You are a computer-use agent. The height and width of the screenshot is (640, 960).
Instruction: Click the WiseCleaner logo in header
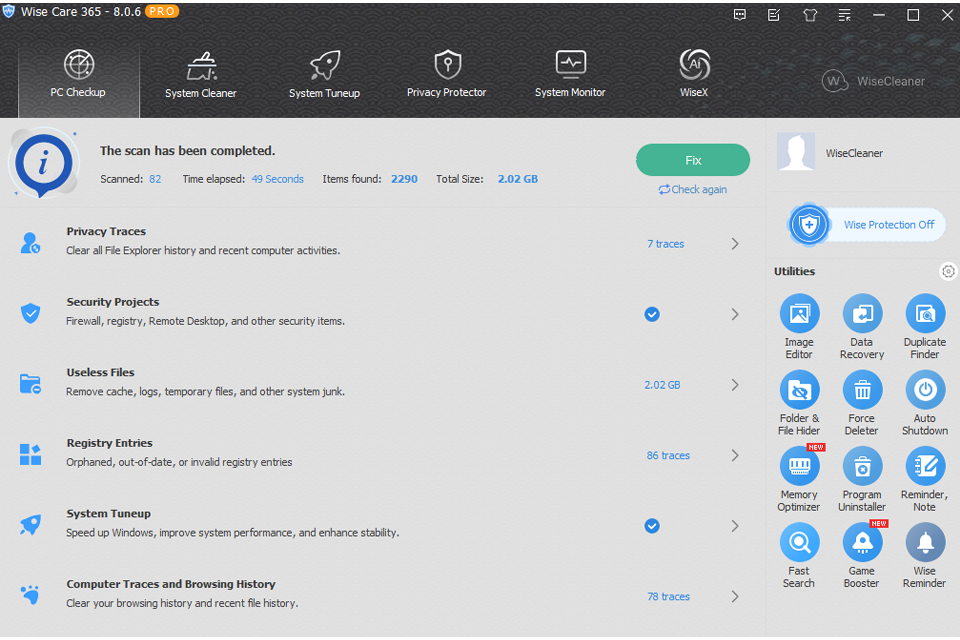coord(874,81)
